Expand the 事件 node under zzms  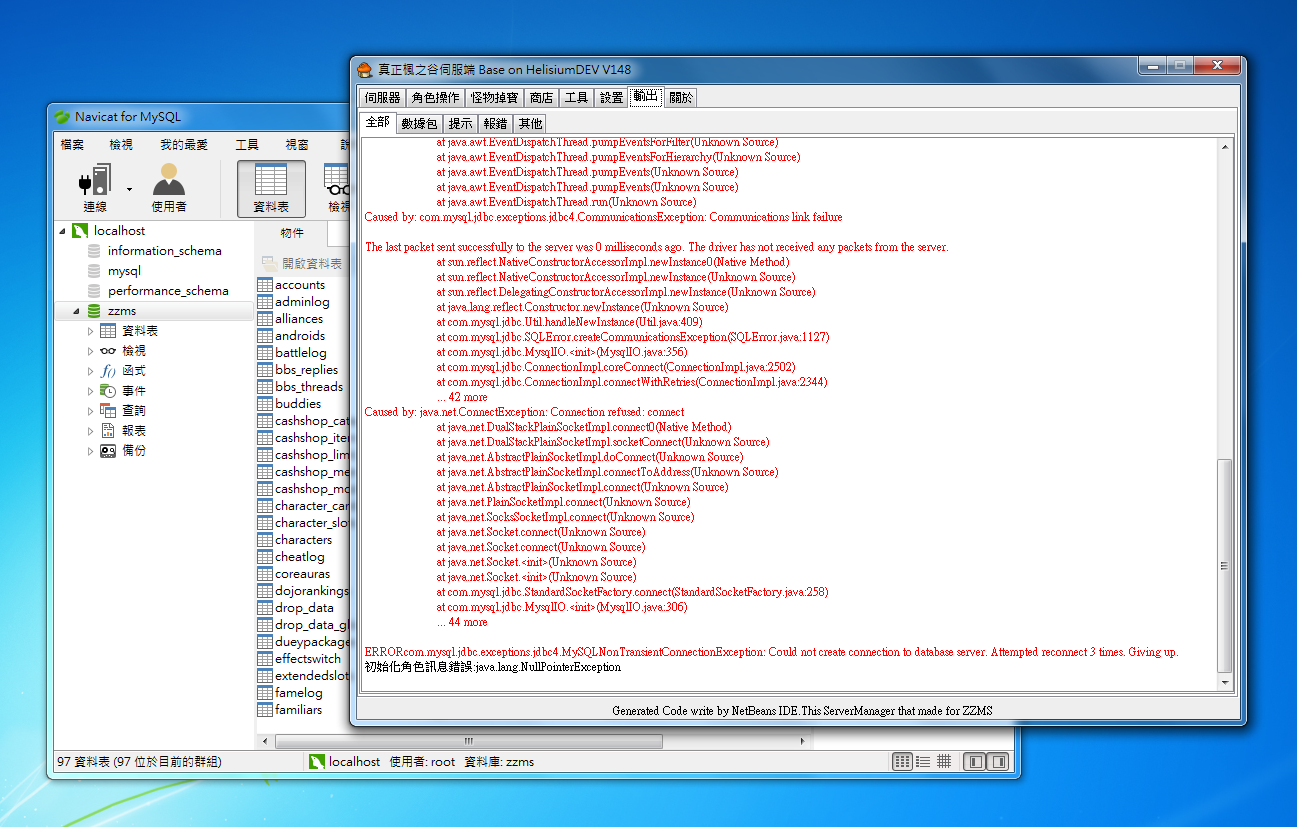click(x=91, y=391)
